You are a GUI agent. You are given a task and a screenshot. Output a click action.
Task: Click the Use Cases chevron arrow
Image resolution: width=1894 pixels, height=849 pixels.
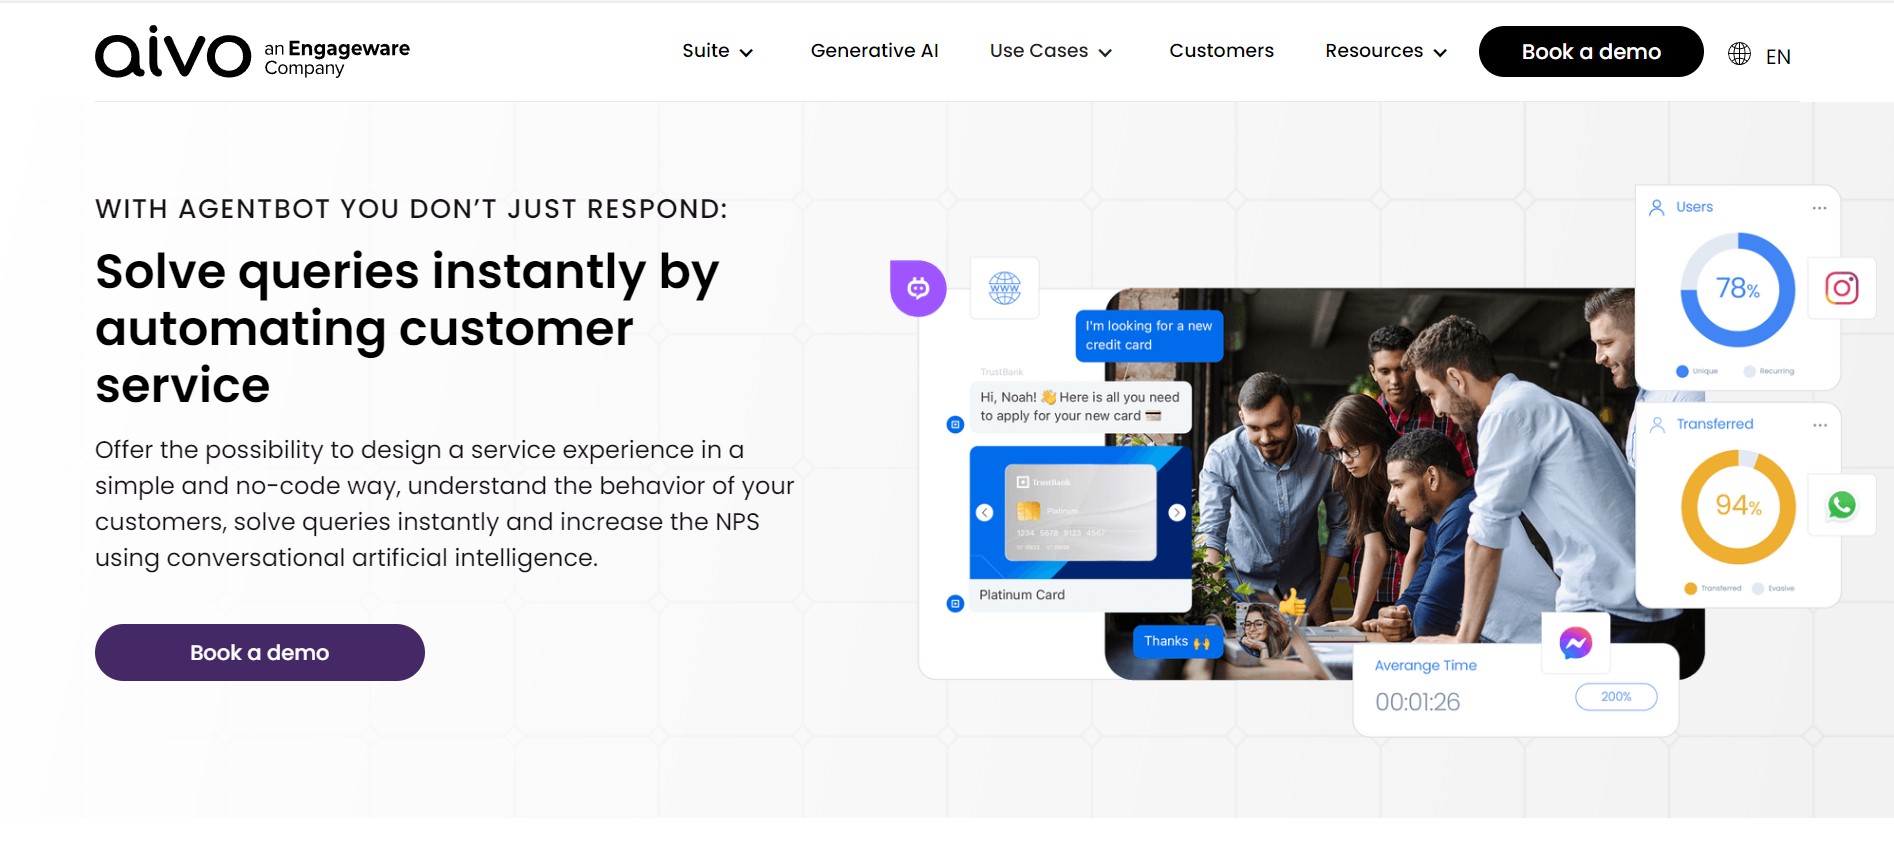(x=1105, y=53)
